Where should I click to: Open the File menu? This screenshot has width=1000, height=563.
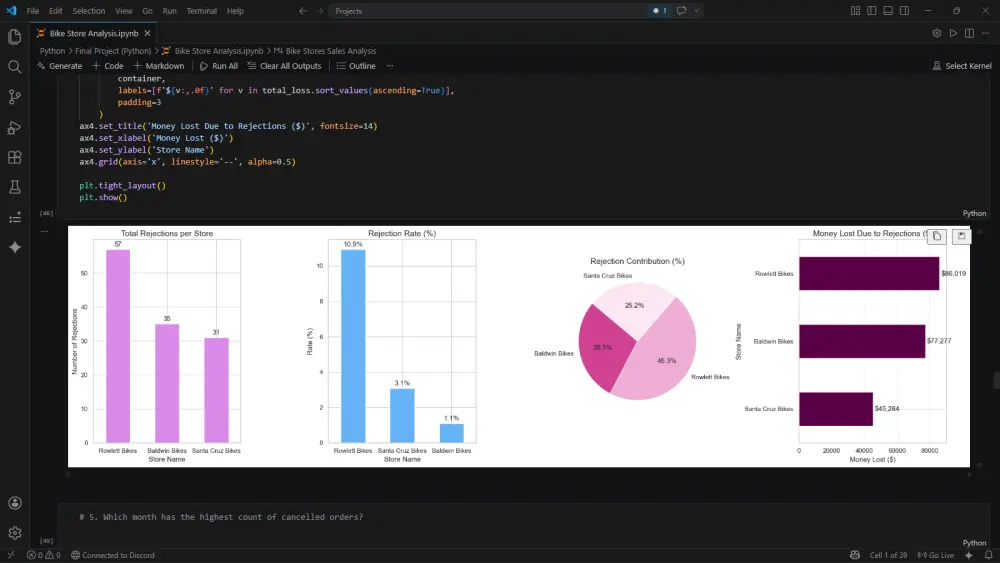pos(33,11)
